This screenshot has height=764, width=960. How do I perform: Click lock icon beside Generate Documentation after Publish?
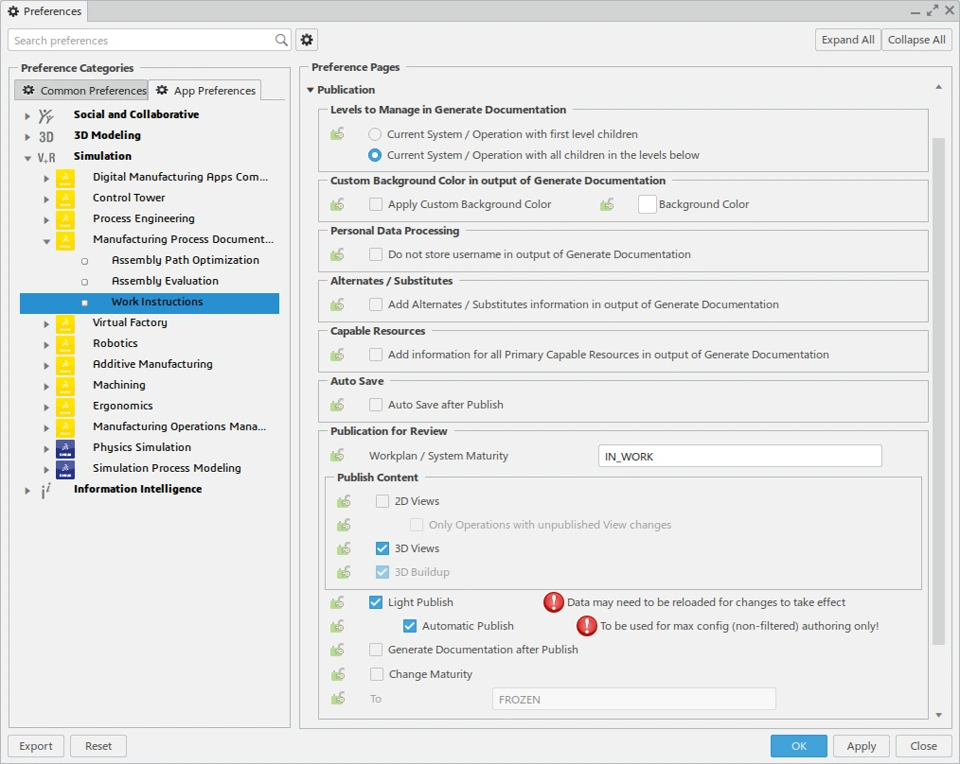click(337, 650)
